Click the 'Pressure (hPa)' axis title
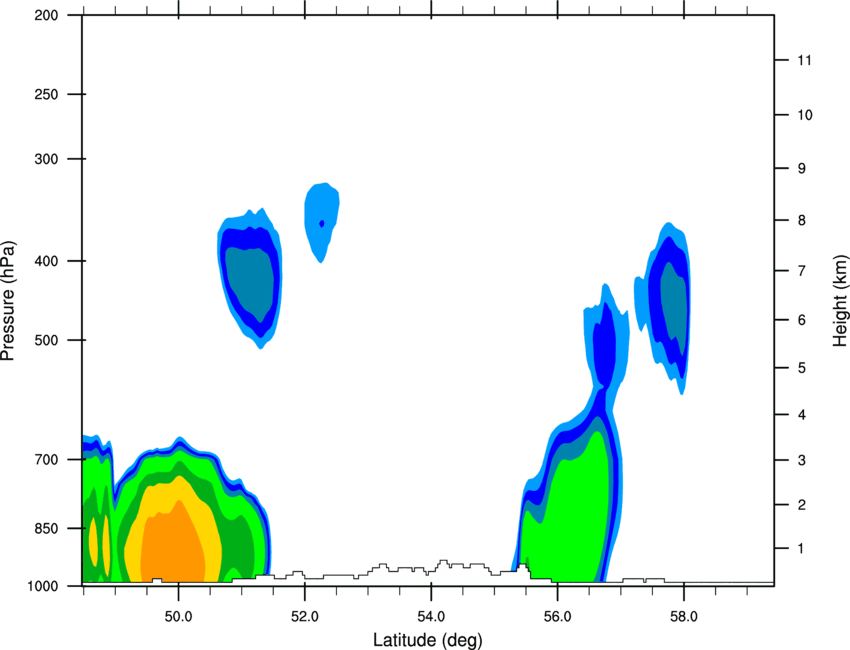The height and width of the screenshot is (650, 850). pyautogui.click(x=8, y=301)
